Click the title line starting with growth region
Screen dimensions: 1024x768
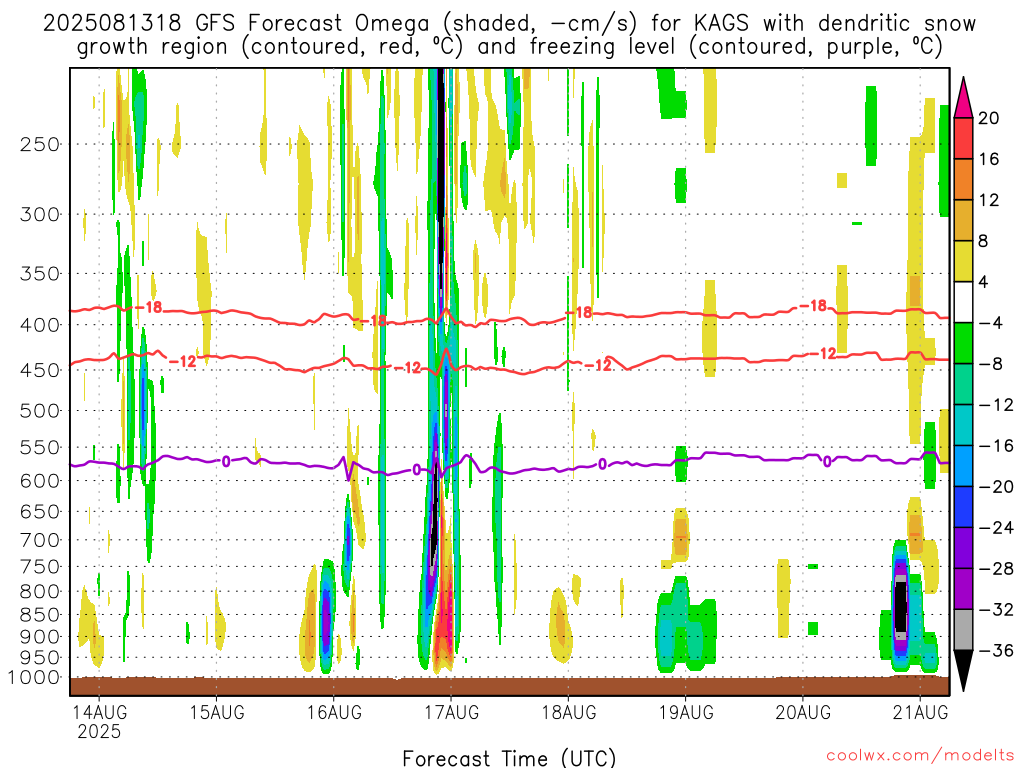tap(509, 47)
